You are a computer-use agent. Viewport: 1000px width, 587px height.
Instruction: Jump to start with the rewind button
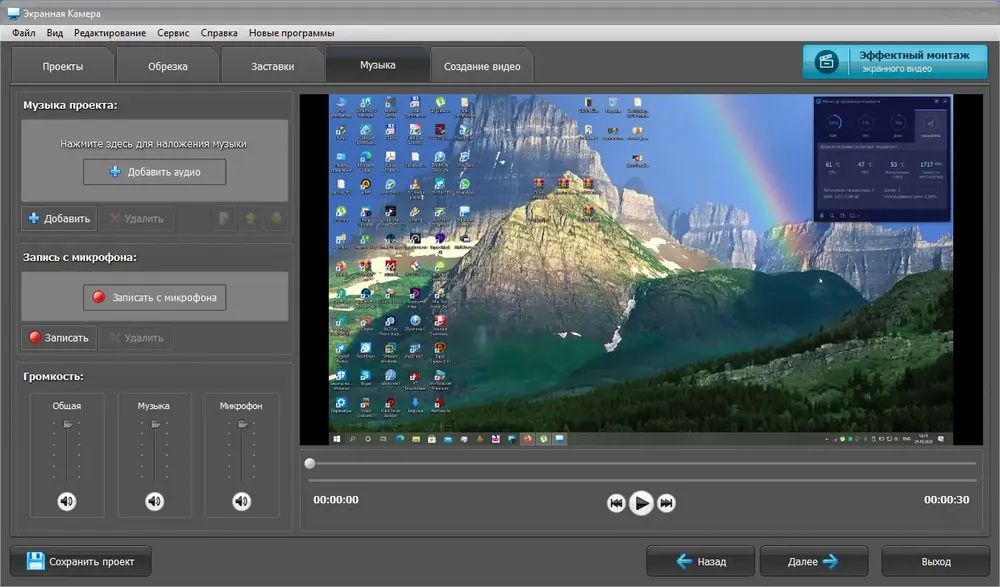point(615,503)
